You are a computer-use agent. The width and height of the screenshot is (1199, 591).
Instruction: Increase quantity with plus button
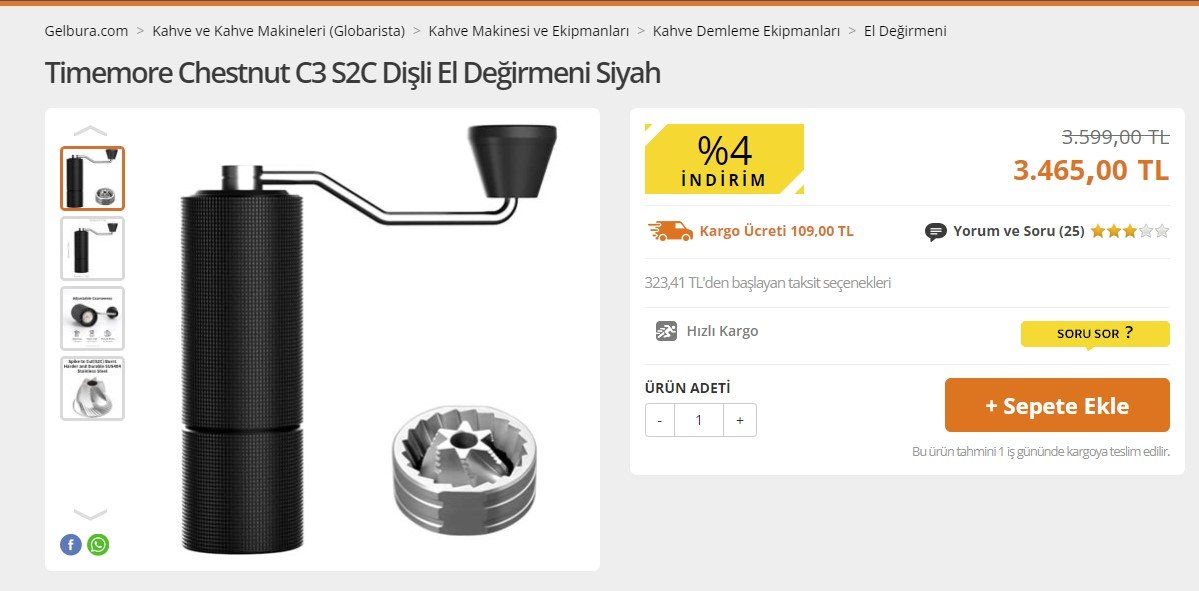[739, 421]
